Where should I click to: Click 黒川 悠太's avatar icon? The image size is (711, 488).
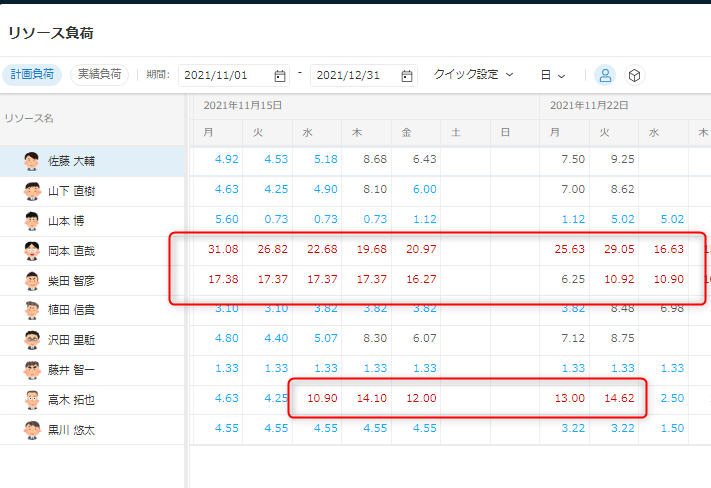click(31, 430)
